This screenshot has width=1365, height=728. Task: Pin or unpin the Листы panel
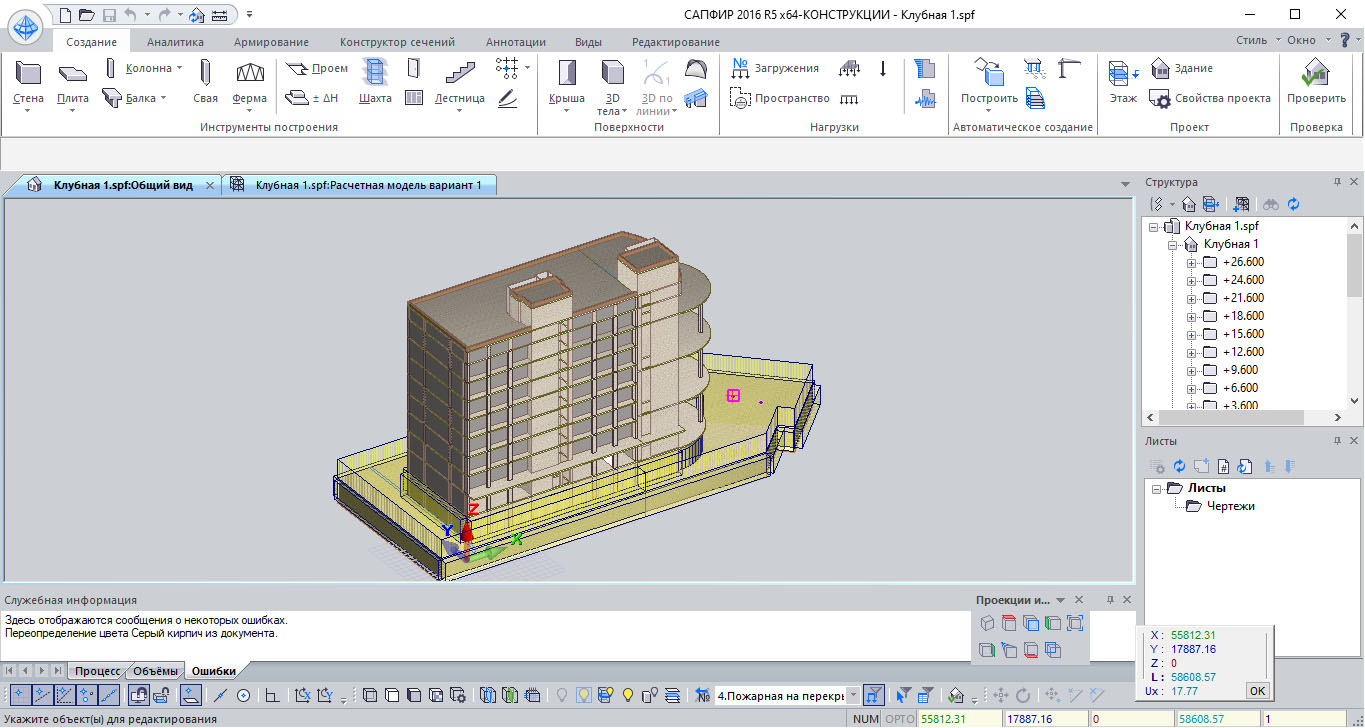1337,441
